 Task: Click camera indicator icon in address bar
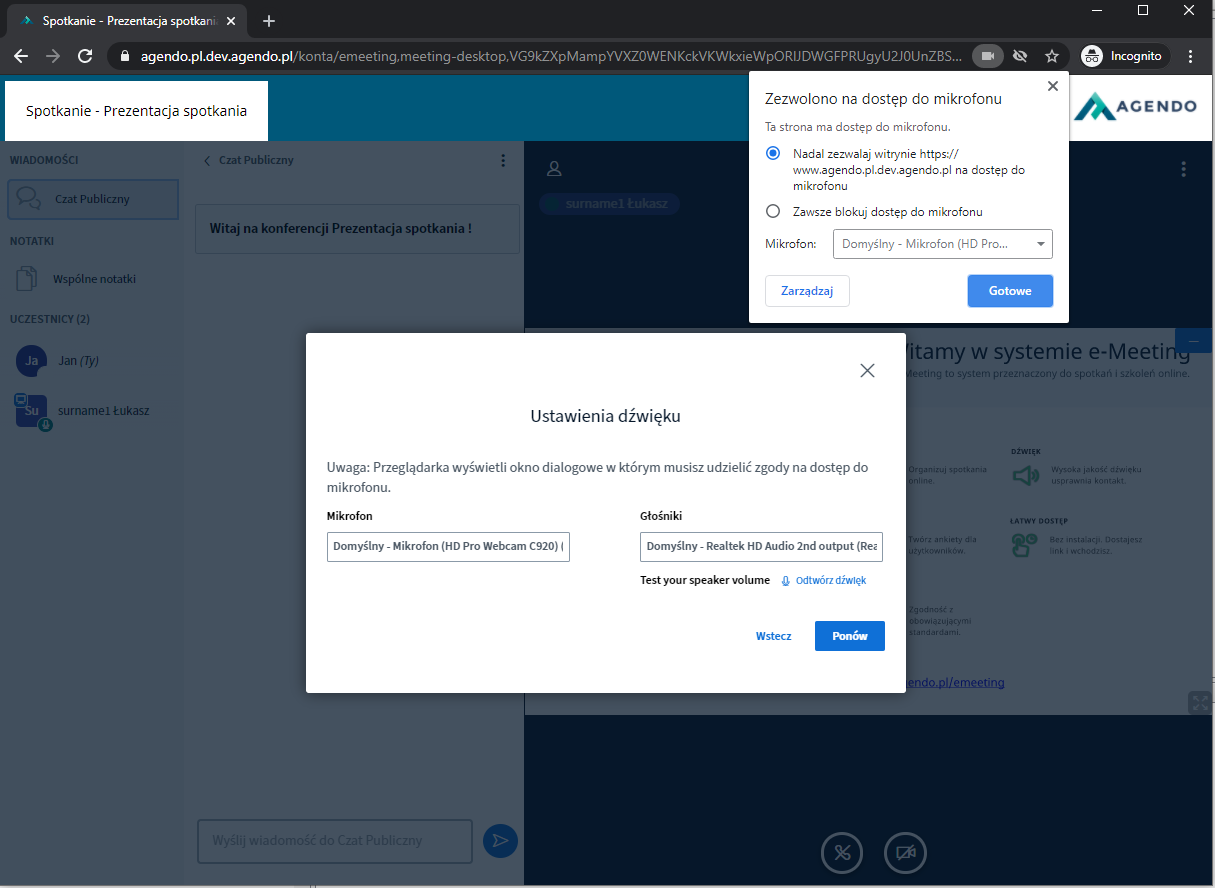click(x=987, y=56)
